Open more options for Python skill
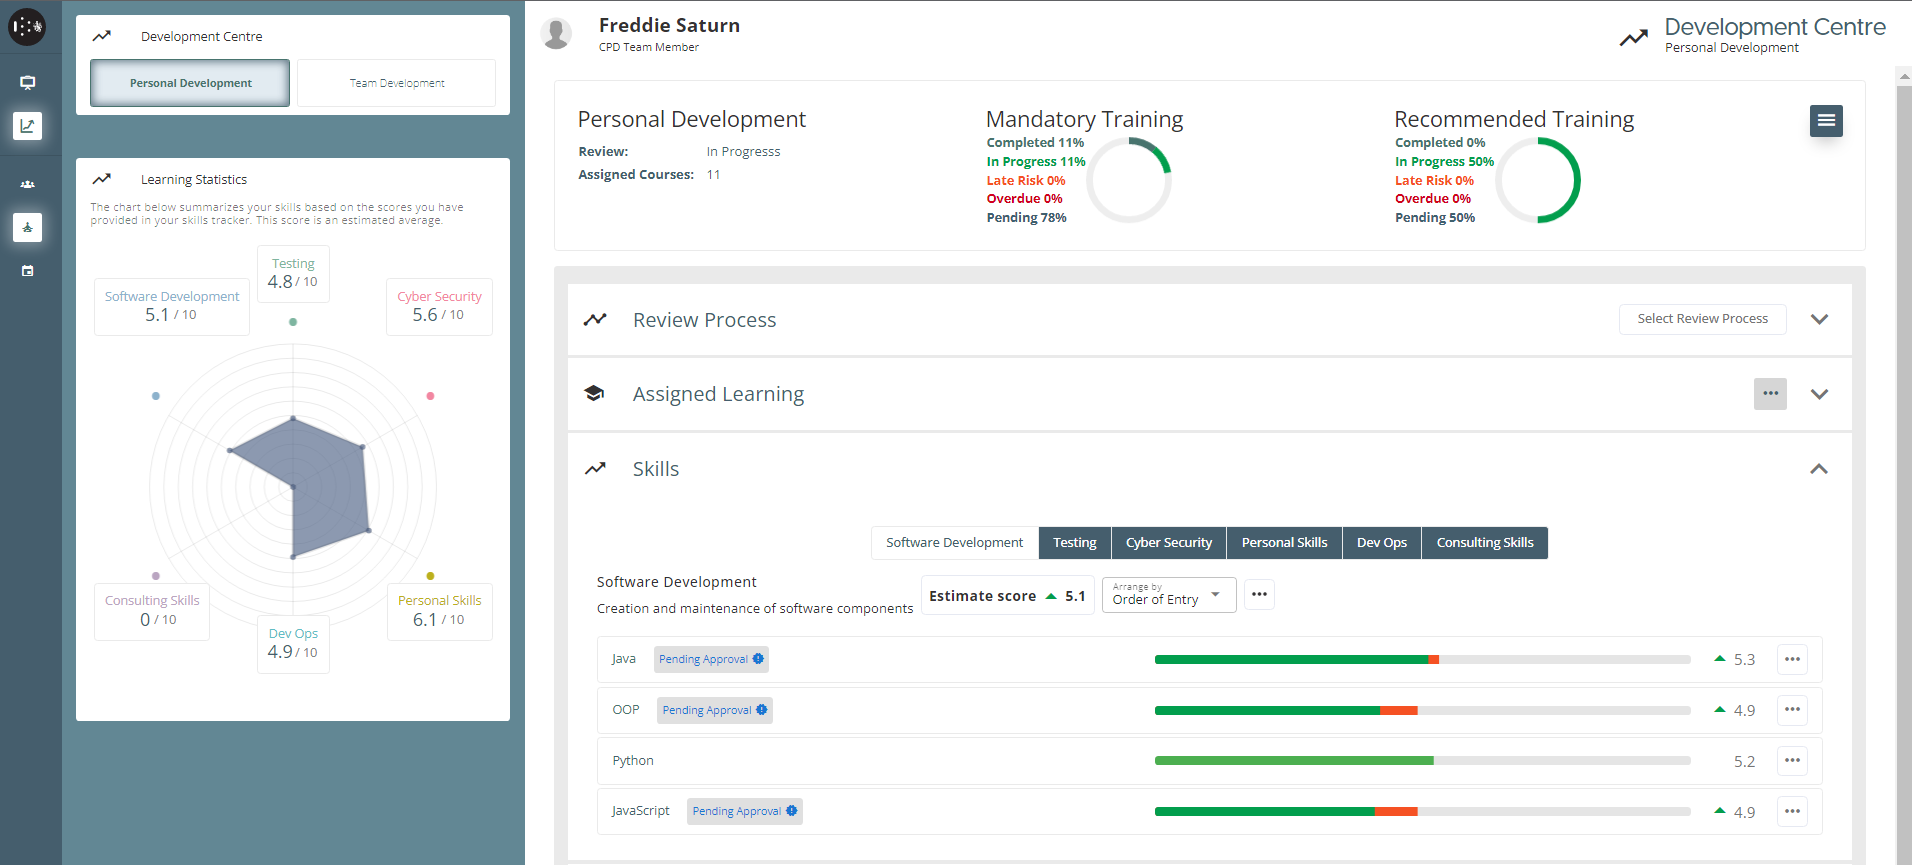This screenshot has width=1912, height=865. pyautogui.click(x=1792, y=761)
